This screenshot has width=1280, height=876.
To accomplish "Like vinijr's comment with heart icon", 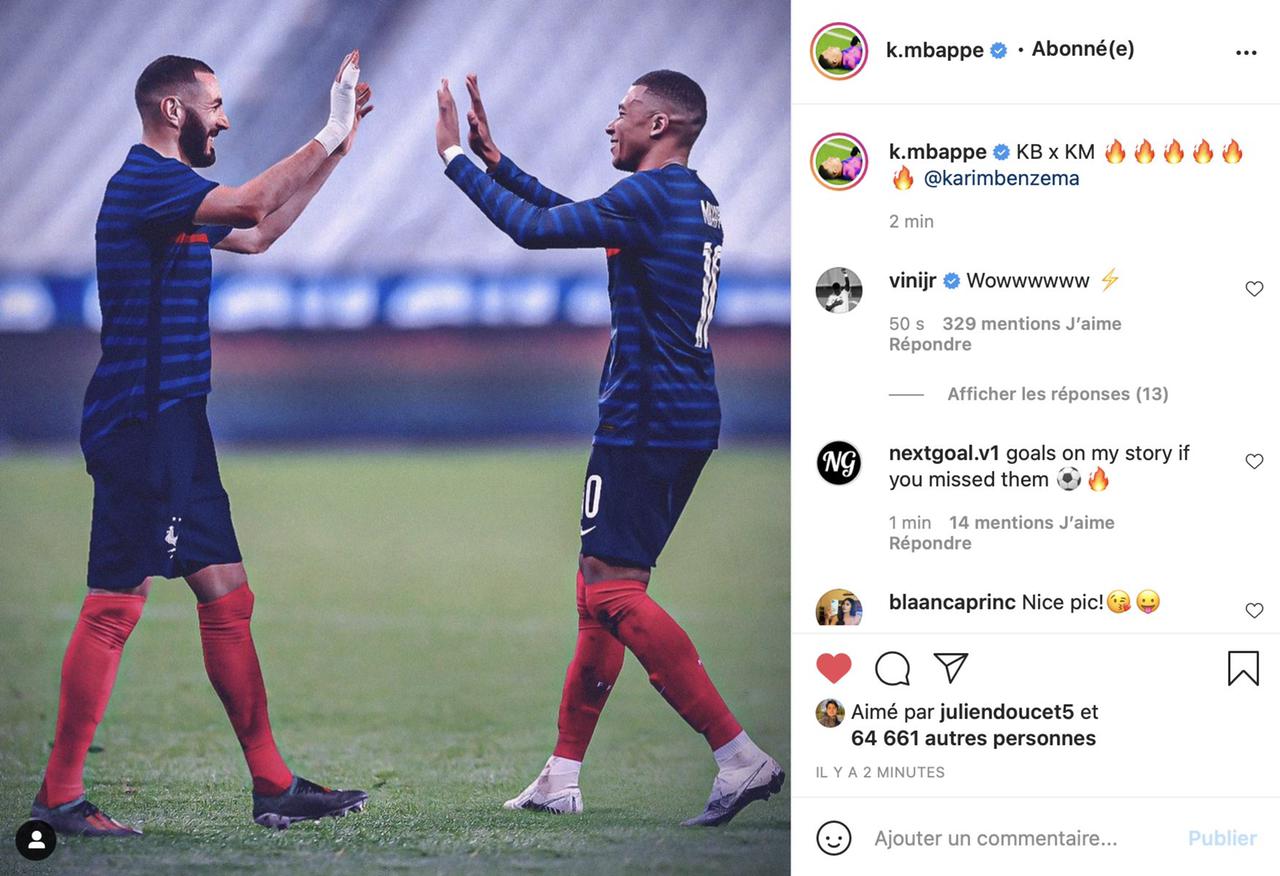I will pyautogui.click(x=1254, y=289).
